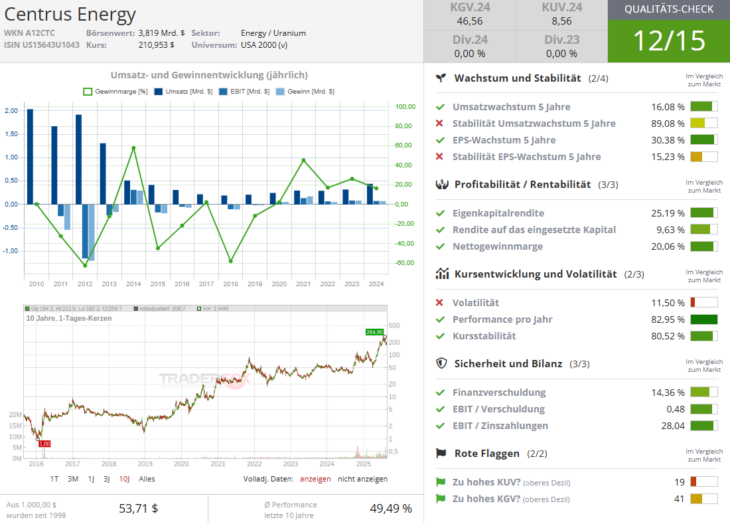
Task: Select the 1J chart timeframe
Action: point(91,479)
